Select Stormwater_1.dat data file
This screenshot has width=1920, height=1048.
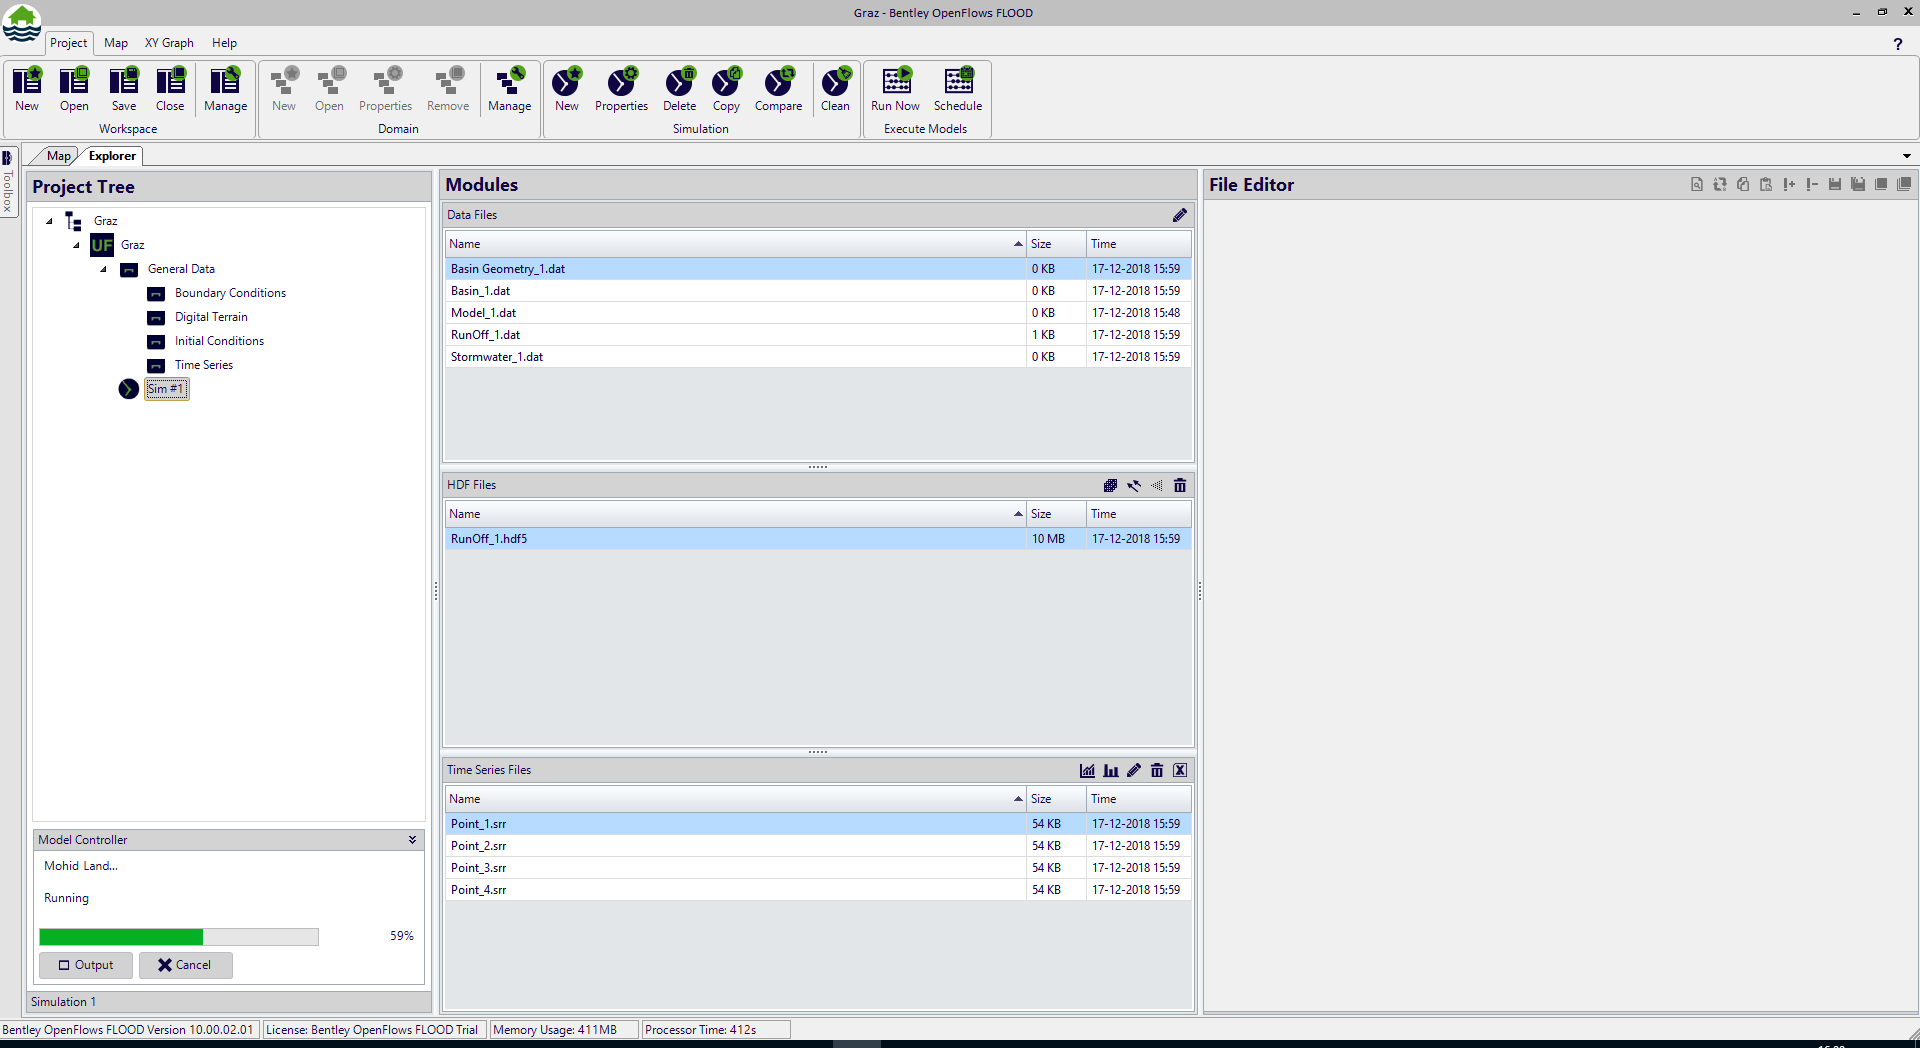(x=818, y=357)
